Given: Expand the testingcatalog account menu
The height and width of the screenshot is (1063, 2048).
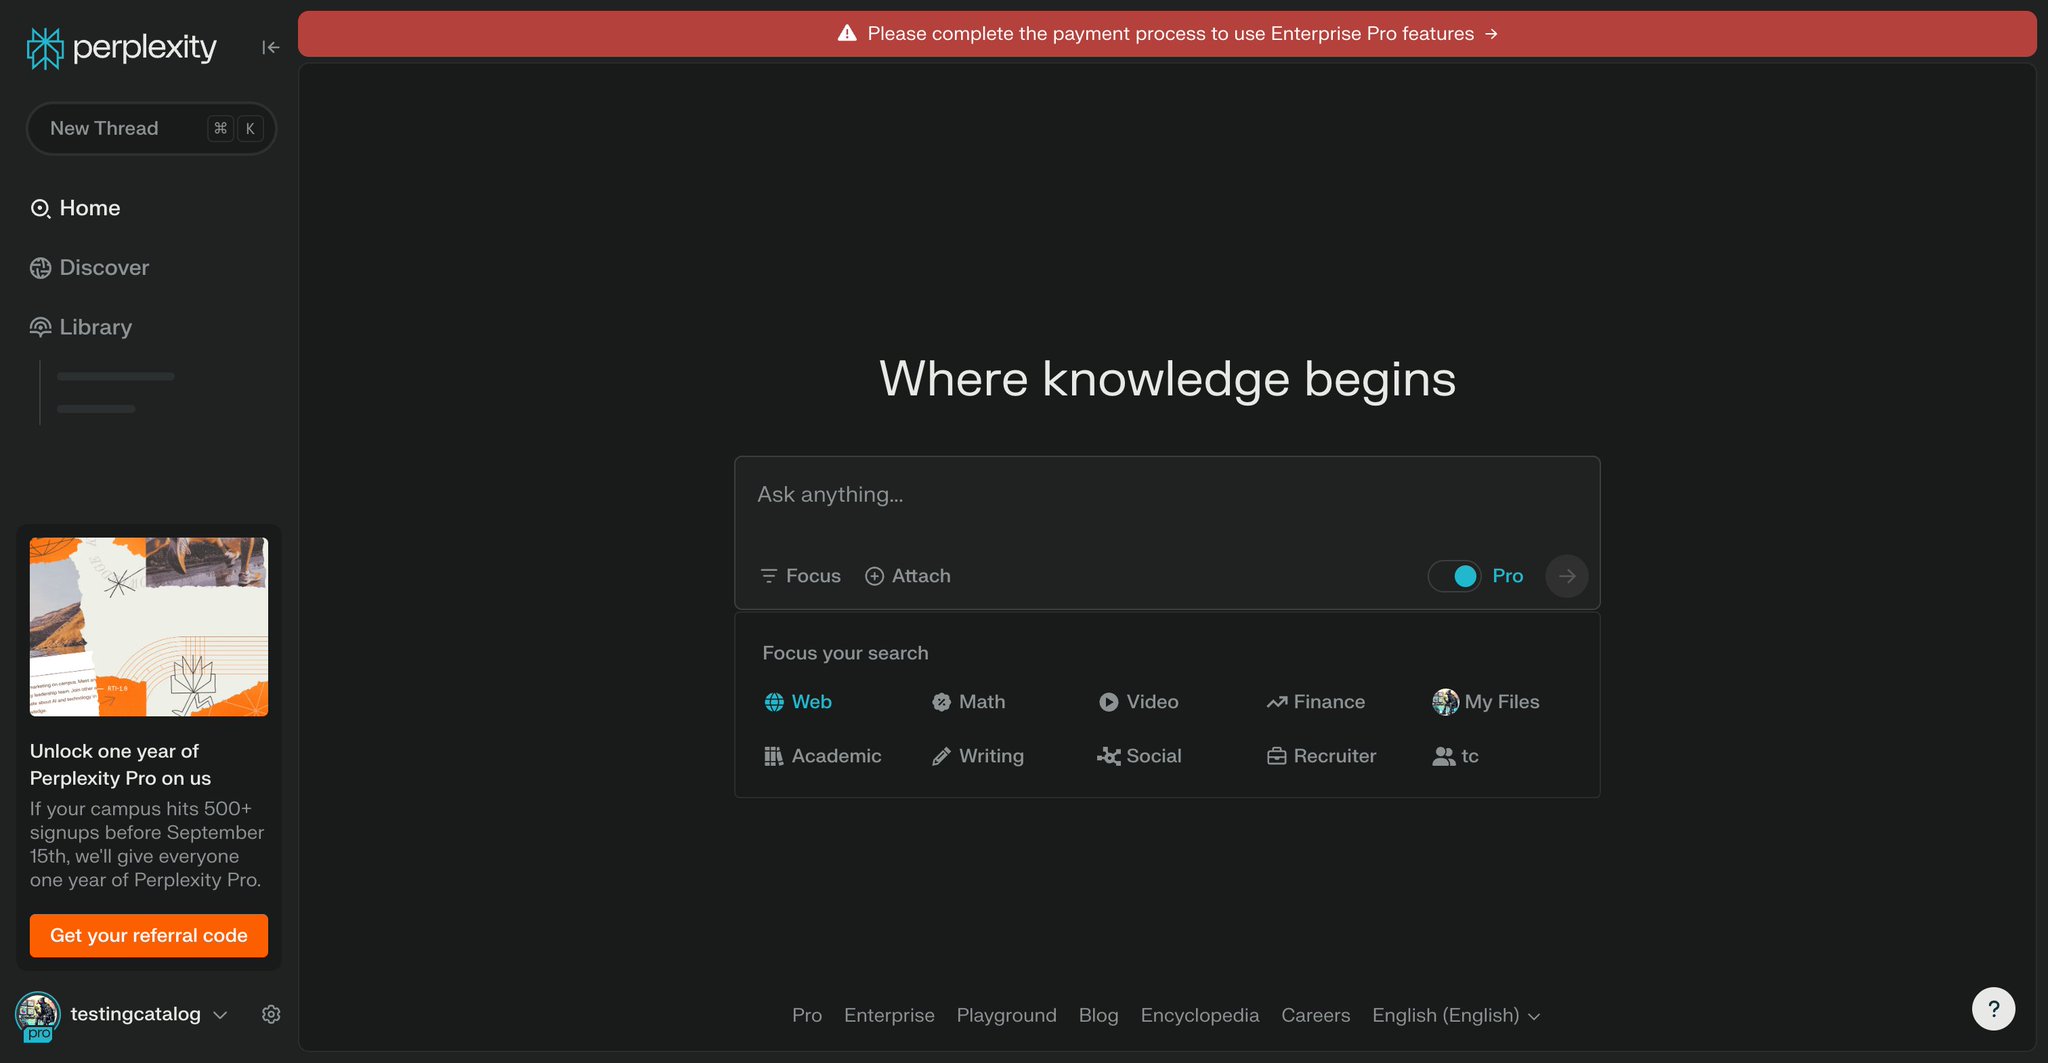Looking at the screenshot, I should [x=220, y=1015].
